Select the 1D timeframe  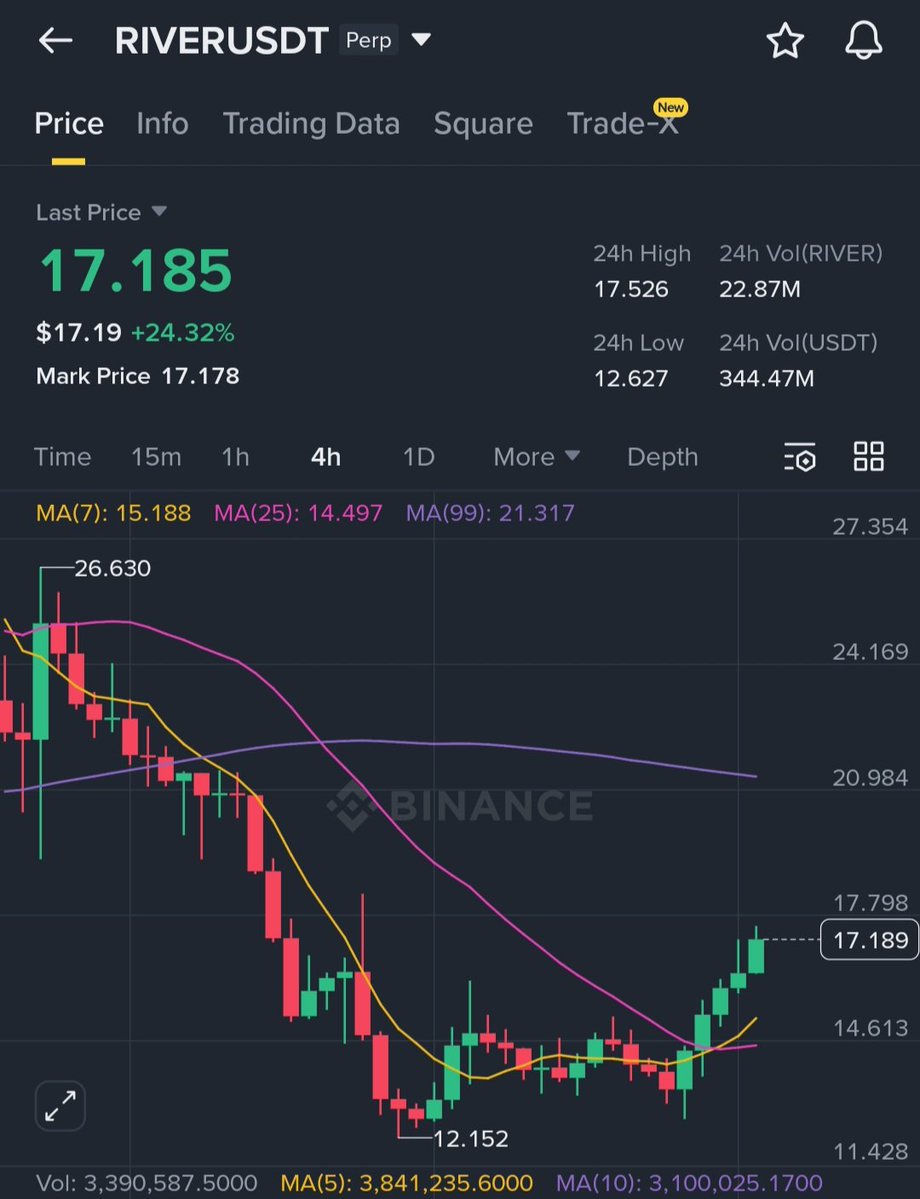[x=418, y=456]
